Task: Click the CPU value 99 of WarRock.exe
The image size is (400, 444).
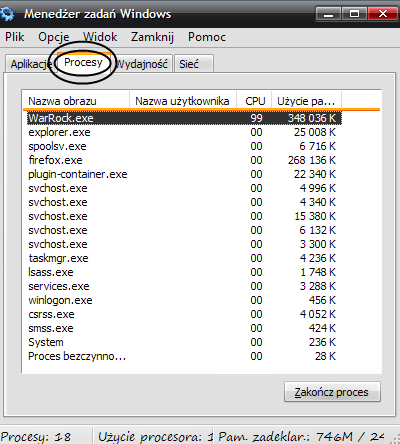Action: [256, 118]
